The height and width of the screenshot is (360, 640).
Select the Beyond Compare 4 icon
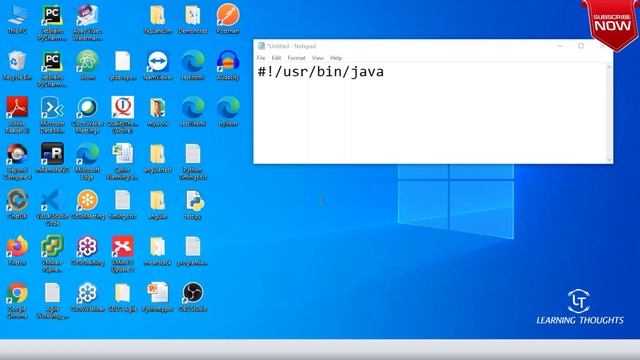click(17, 162)
